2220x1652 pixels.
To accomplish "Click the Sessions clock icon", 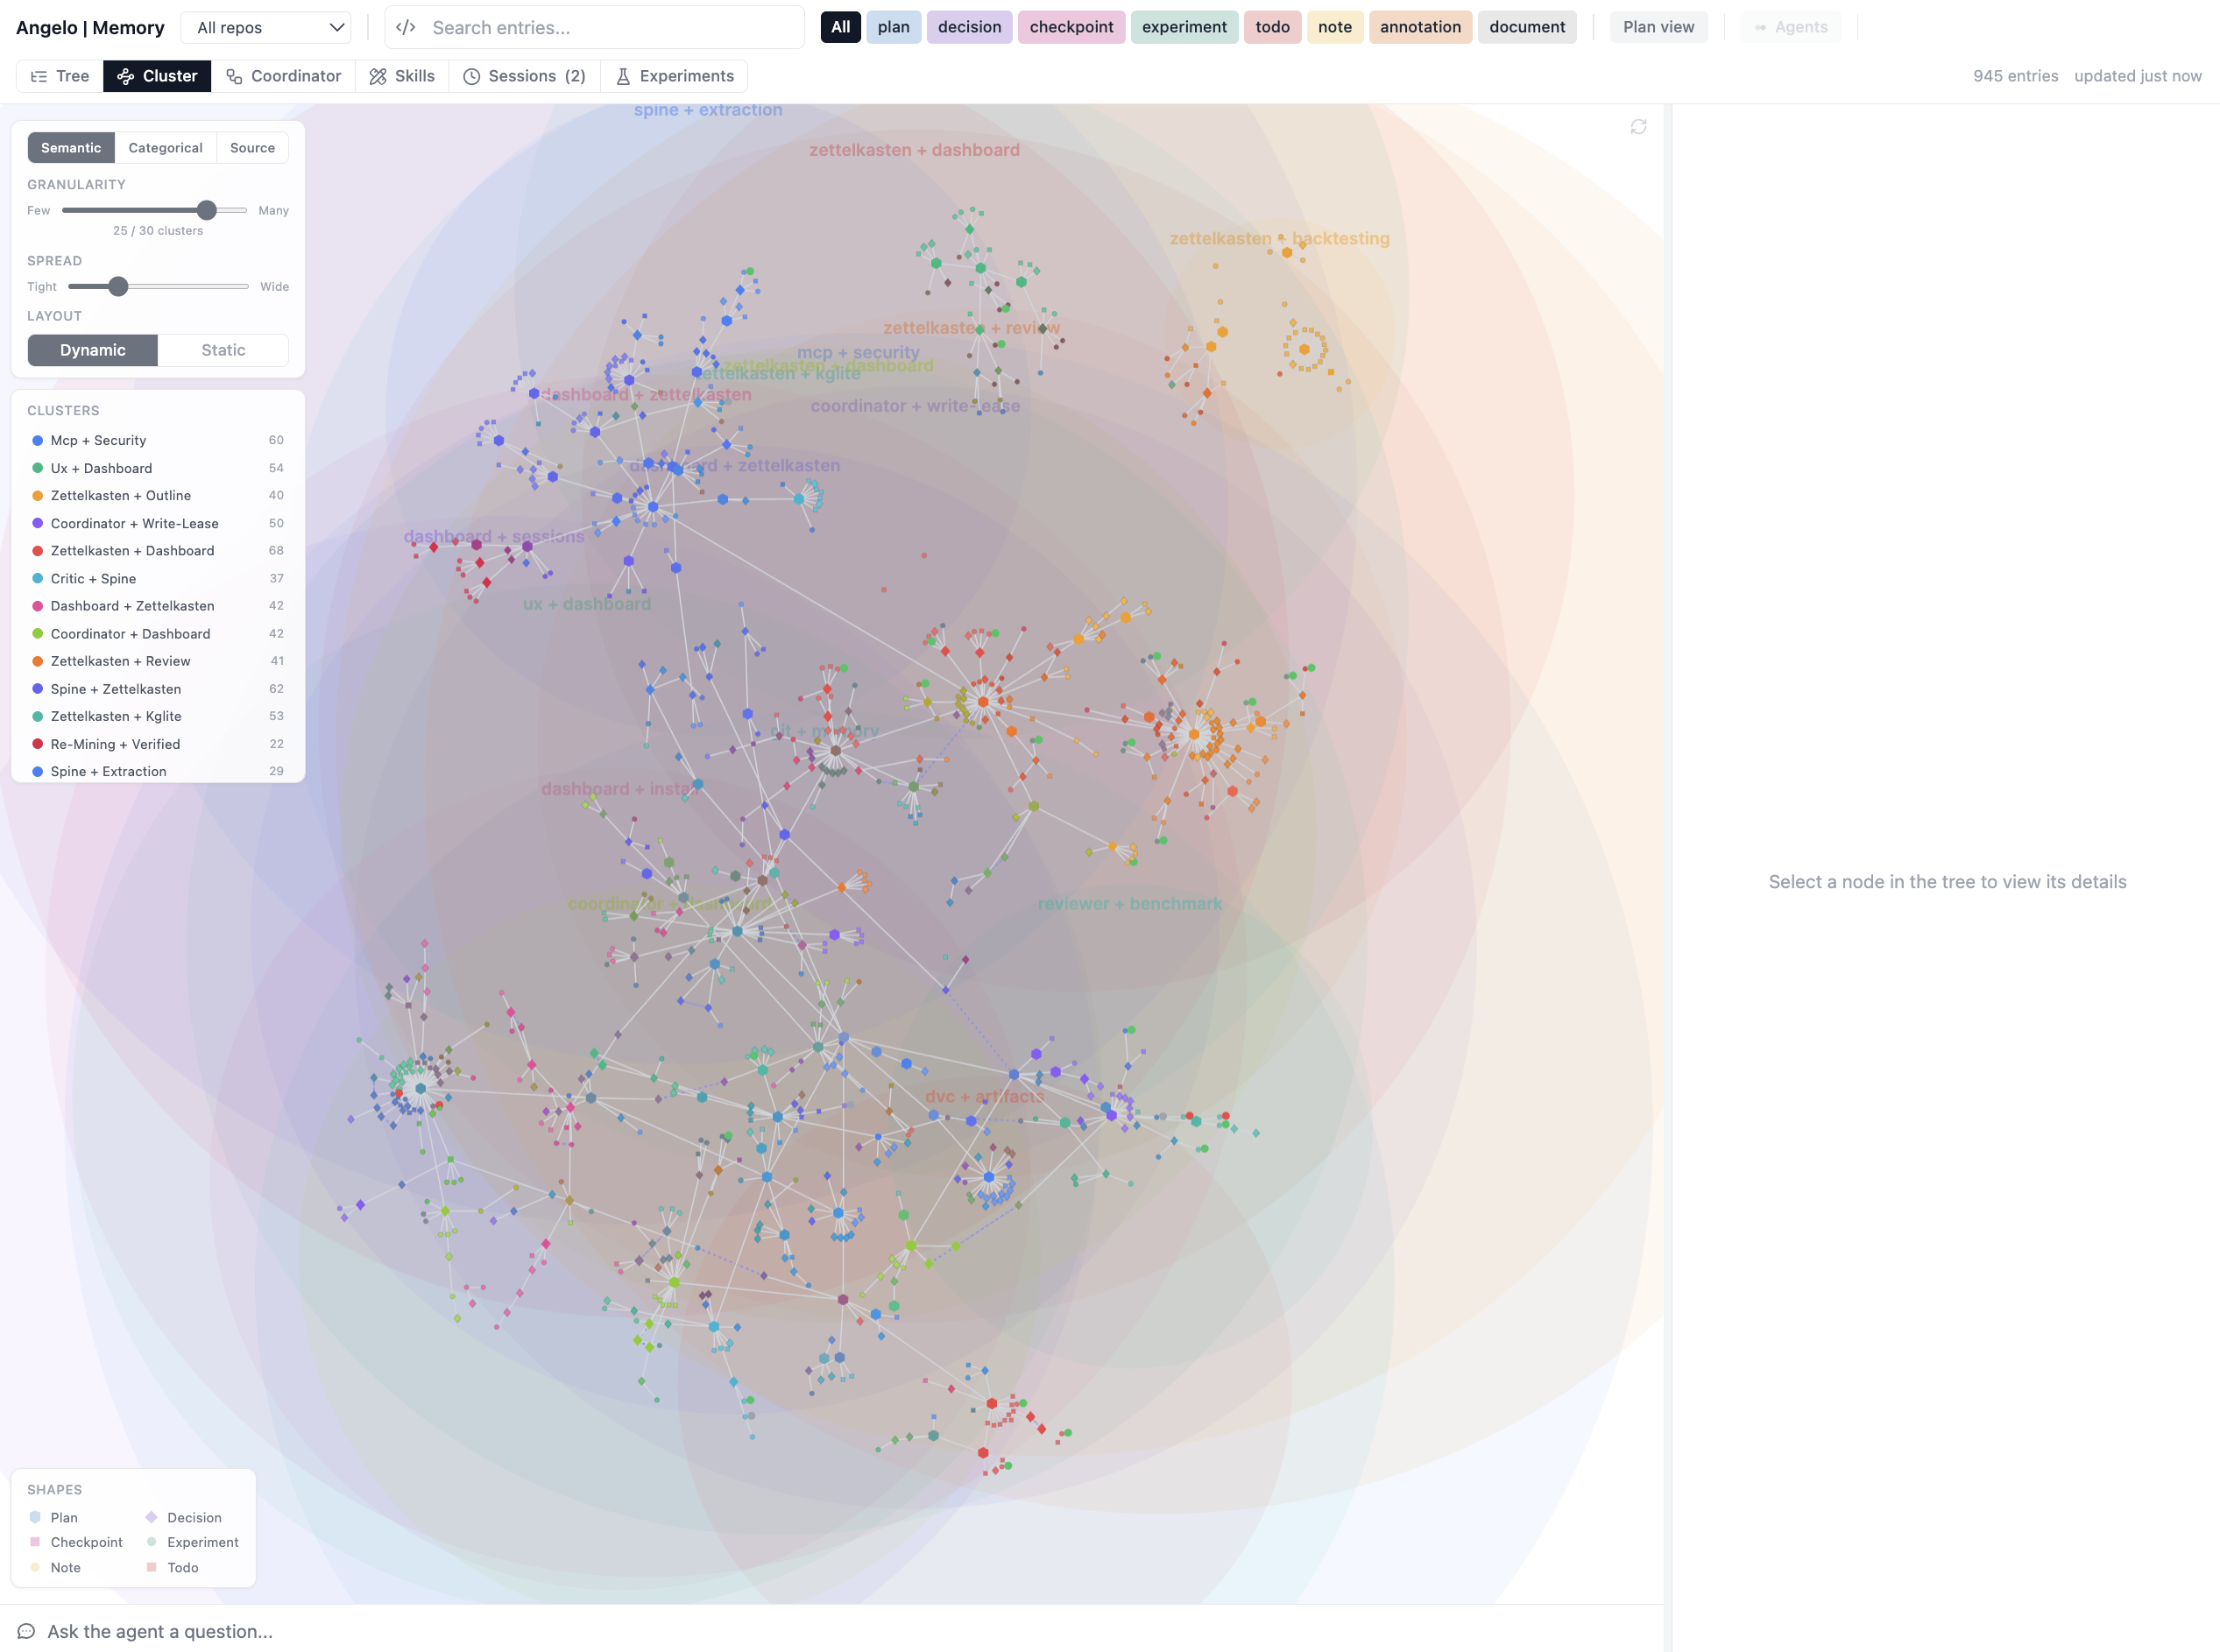I will pos(472,76).
